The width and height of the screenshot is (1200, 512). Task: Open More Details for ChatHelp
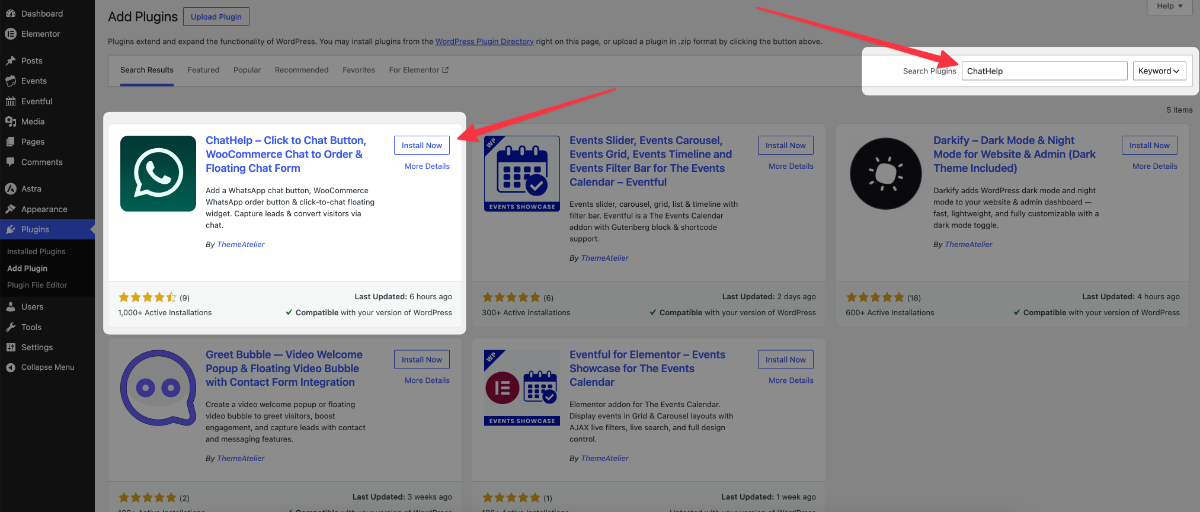[427, 166]
